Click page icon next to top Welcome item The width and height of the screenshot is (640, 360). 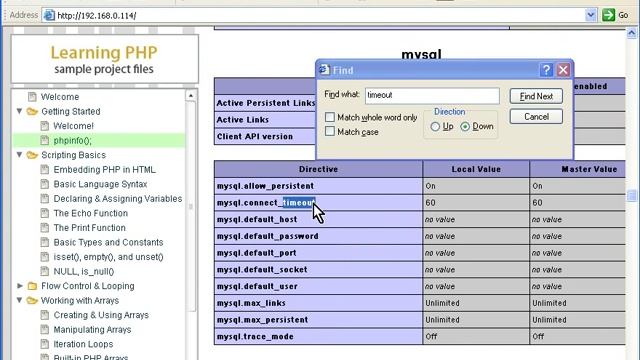[x=32, y=97]
